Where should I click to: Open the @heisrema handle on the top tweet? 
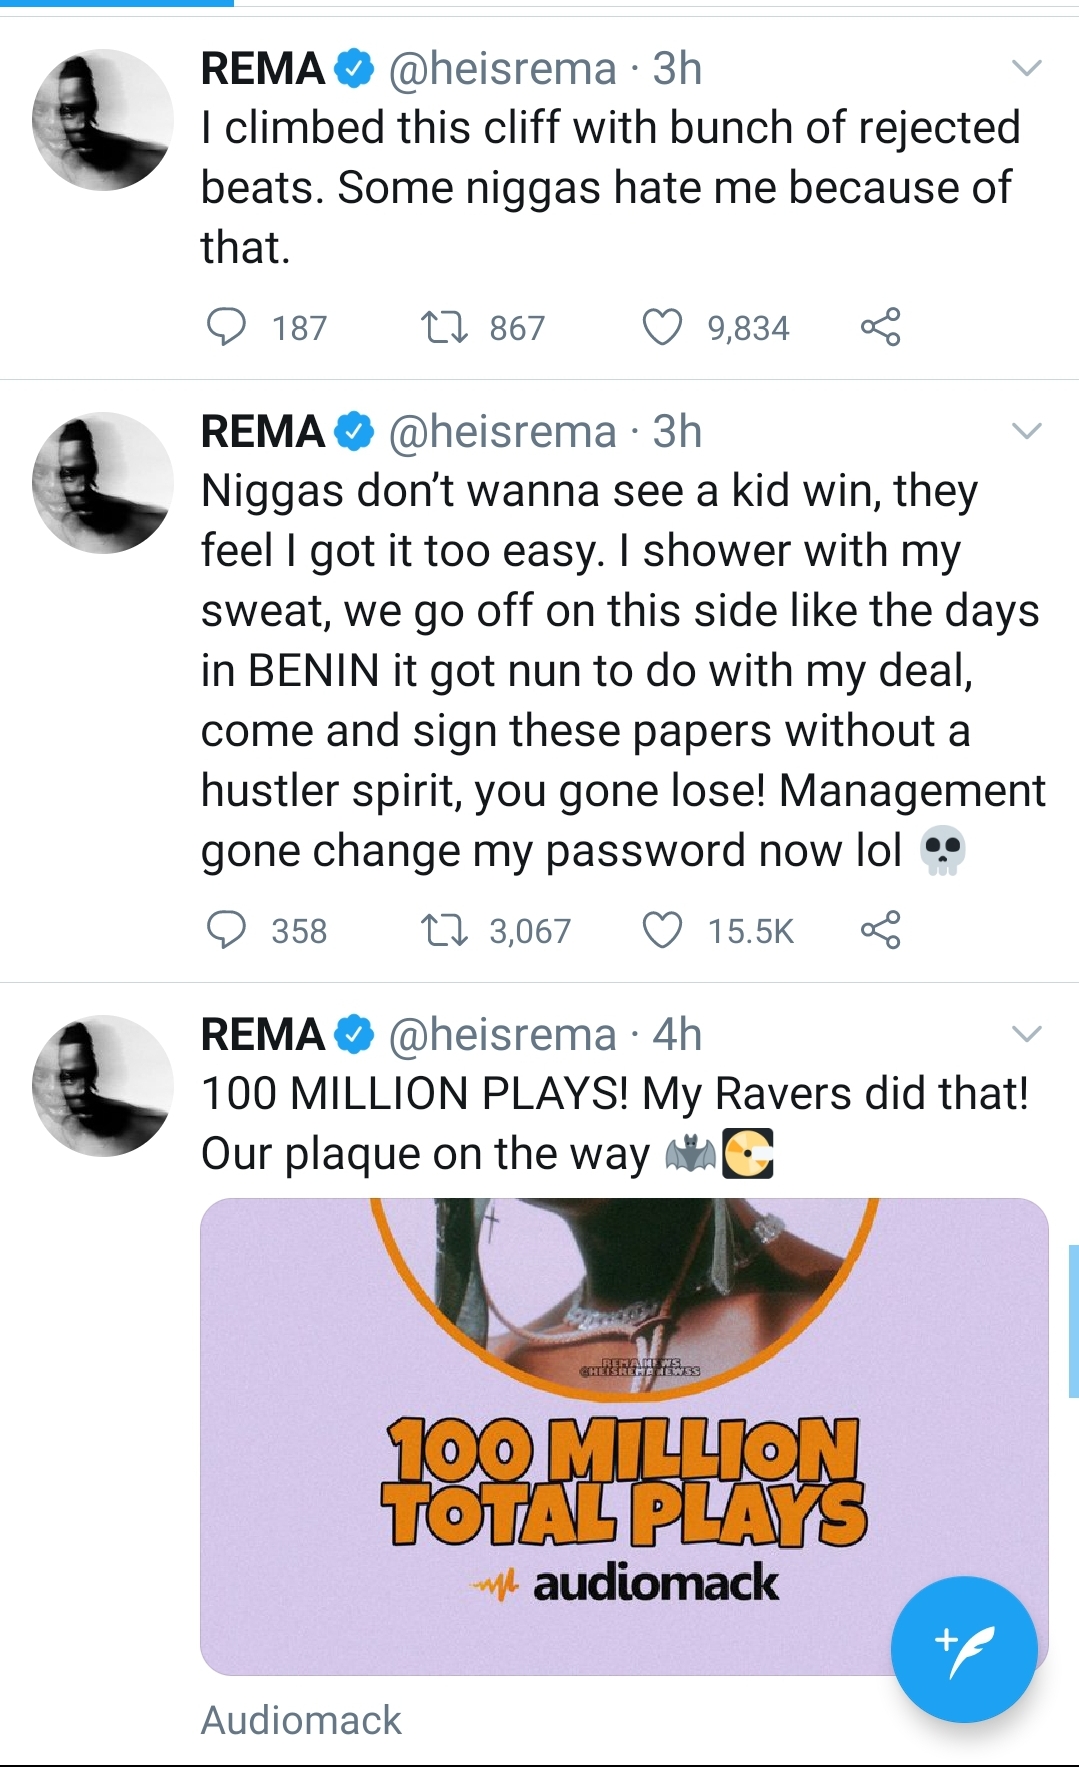tap(502, 69)
